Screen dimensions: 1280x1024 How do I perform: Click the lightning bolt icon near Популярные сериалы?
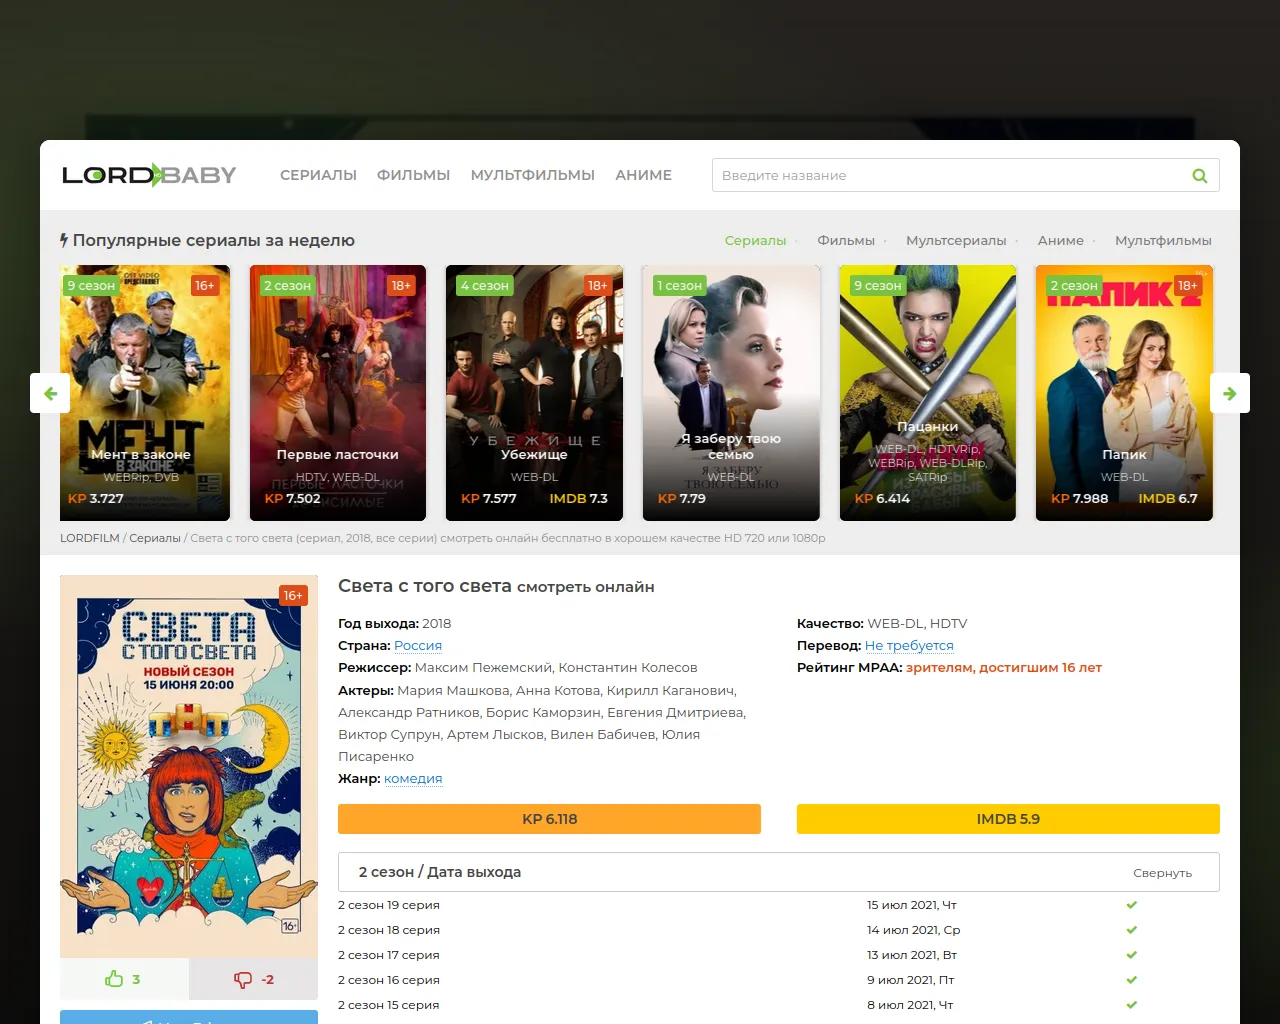62,239
